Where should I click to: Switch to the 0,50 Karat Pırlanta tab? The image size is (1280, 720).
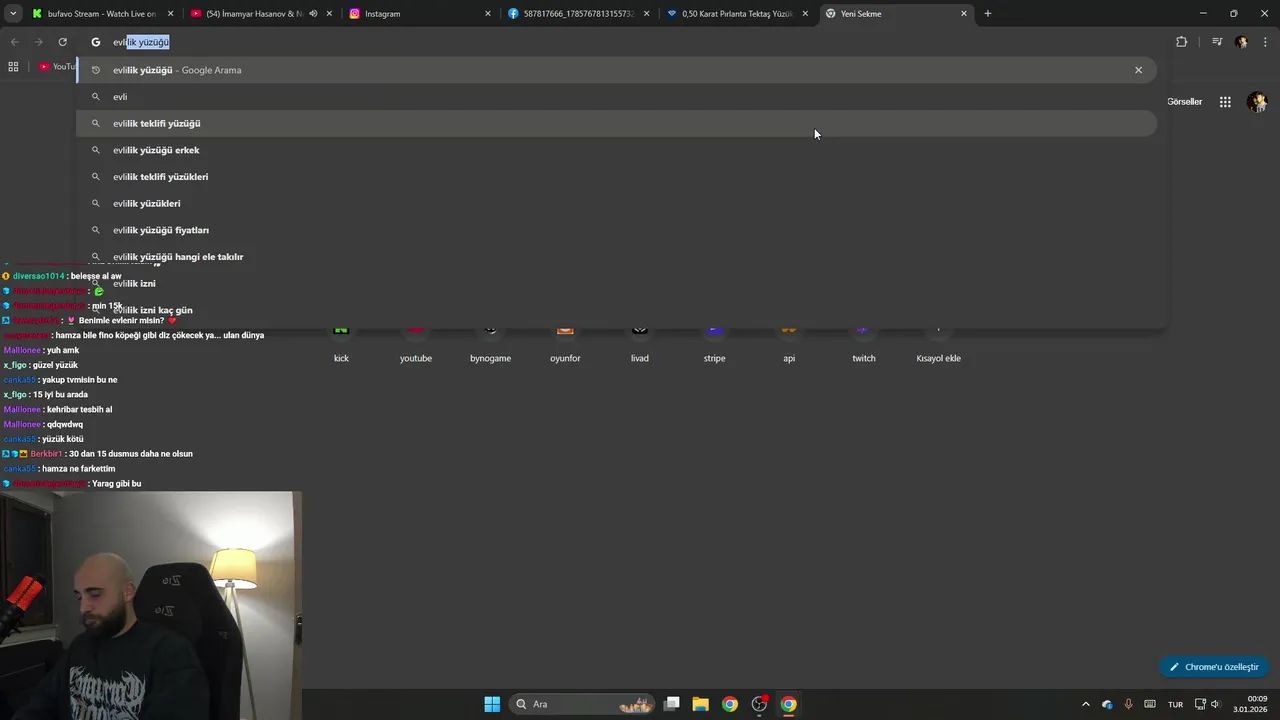pyautogui.click(x=737, y=14)
